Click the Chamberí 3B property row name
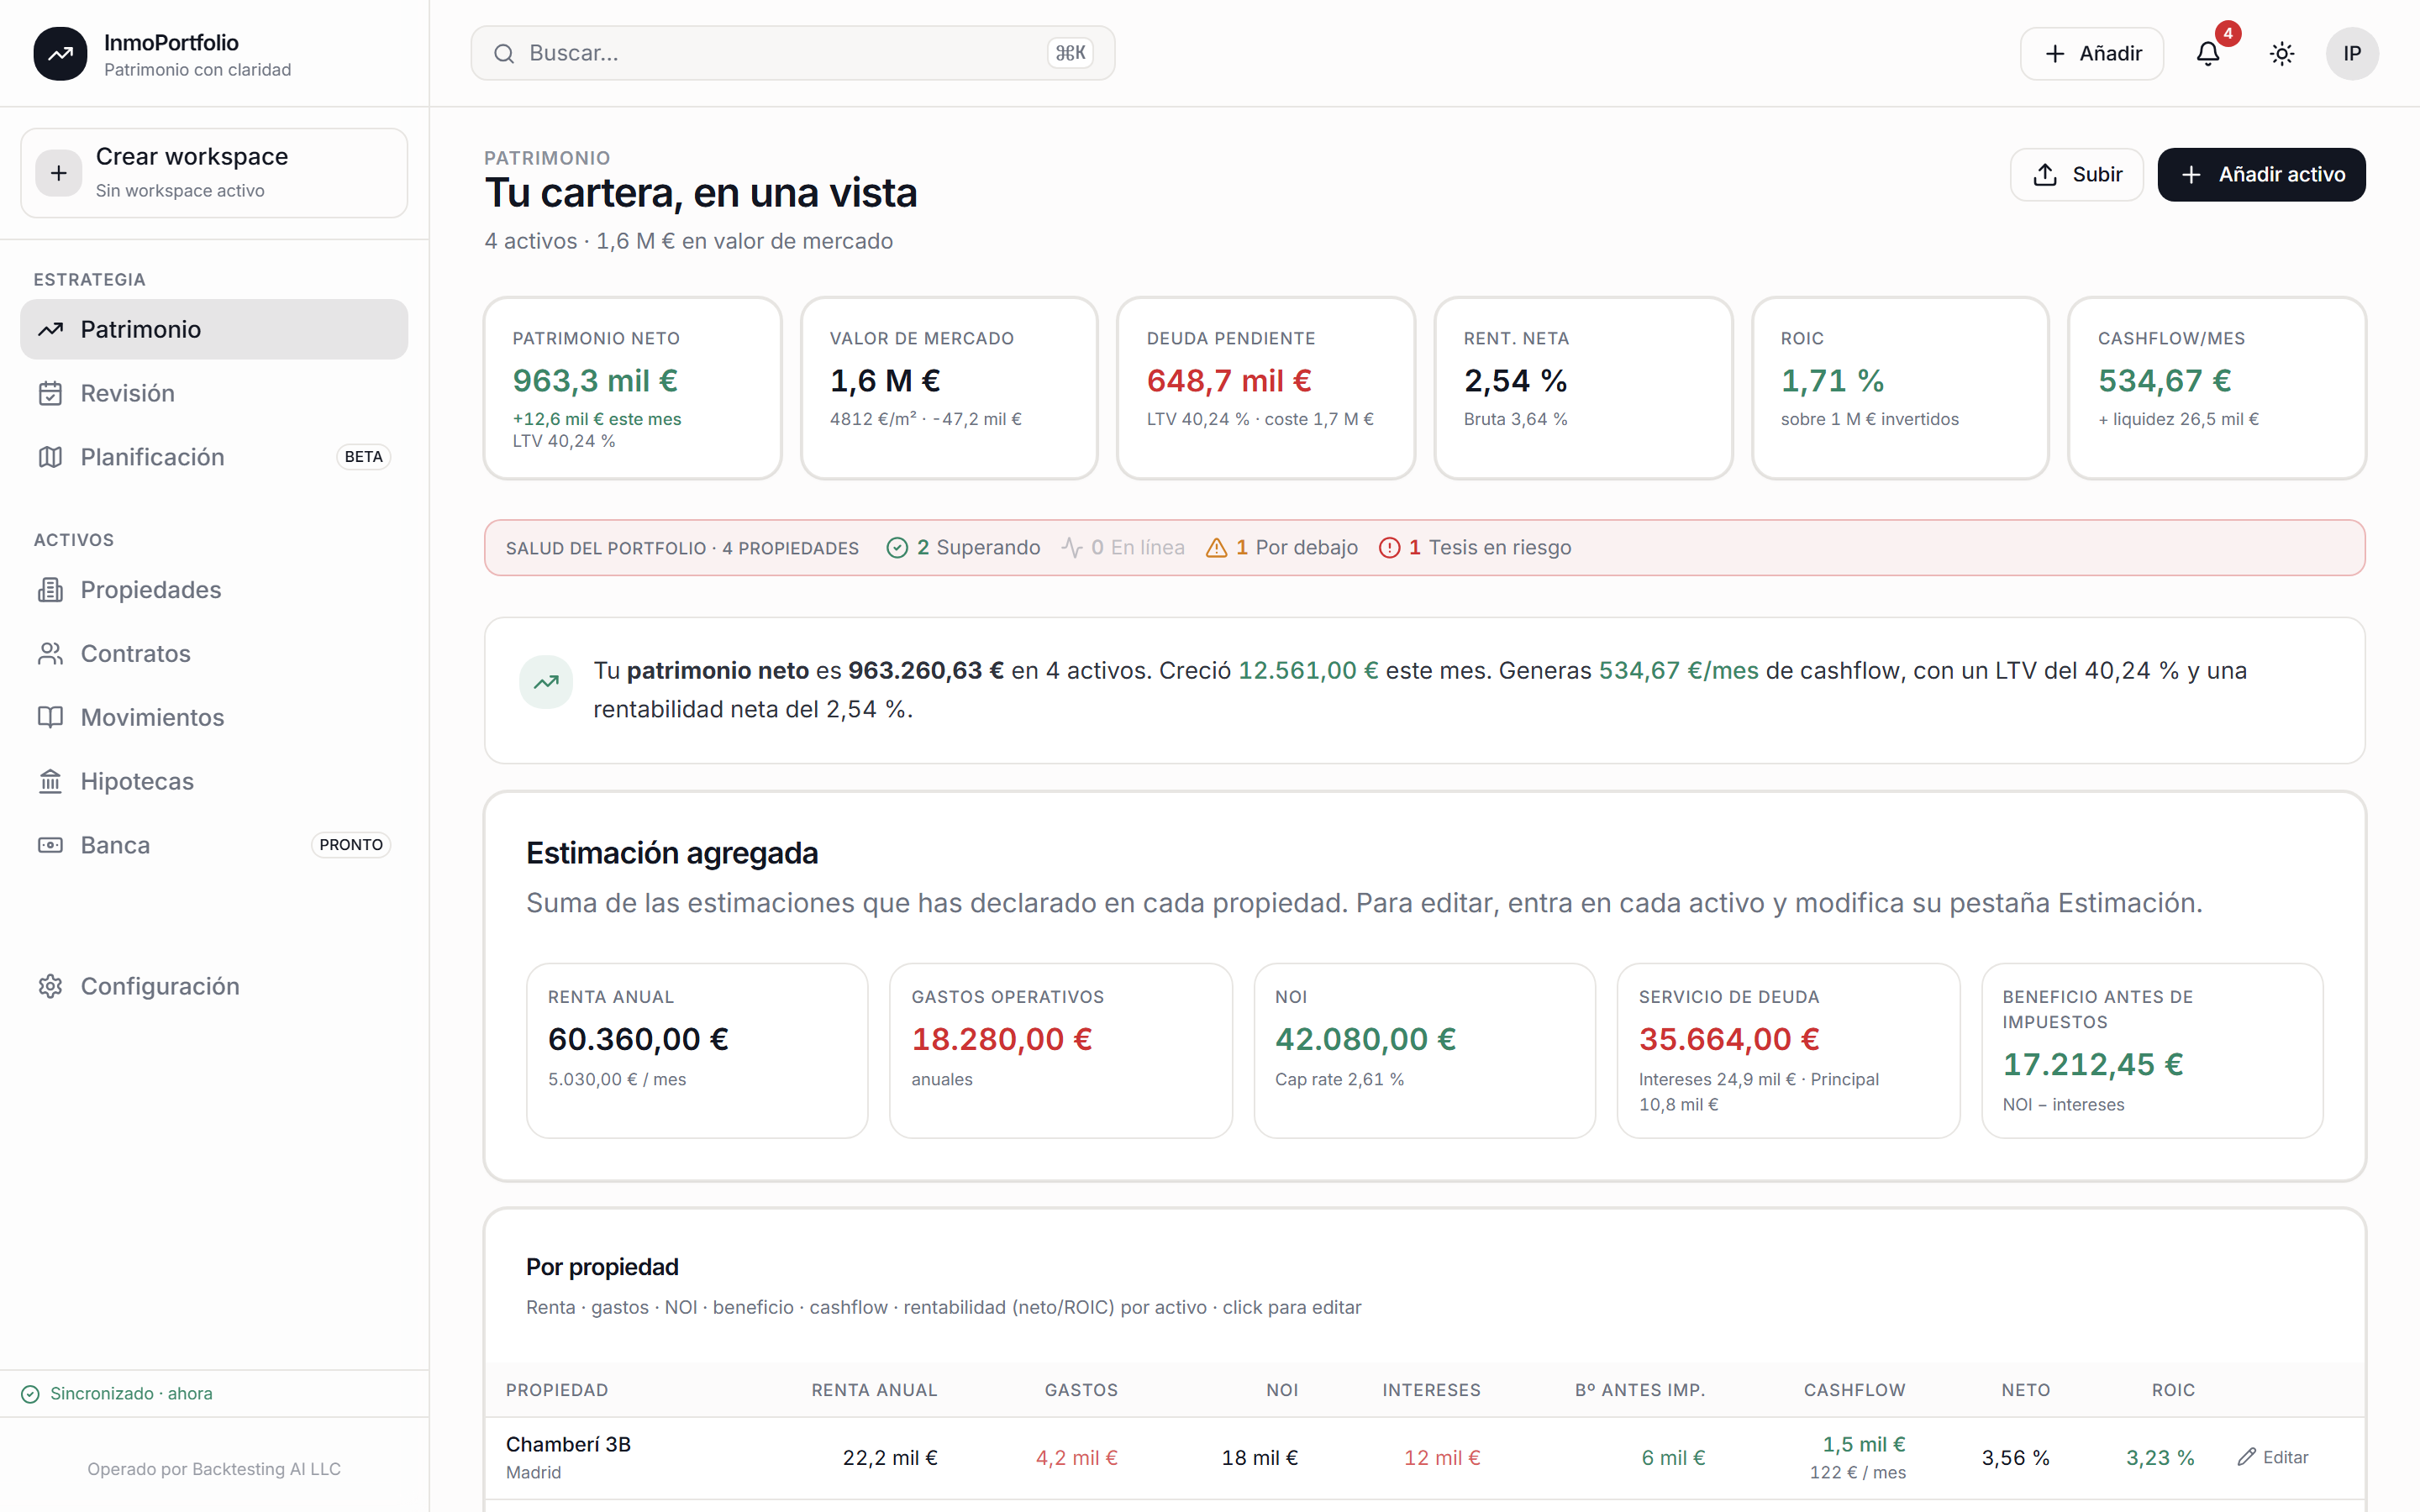2420x1512 pixels. pos(568,1444)
